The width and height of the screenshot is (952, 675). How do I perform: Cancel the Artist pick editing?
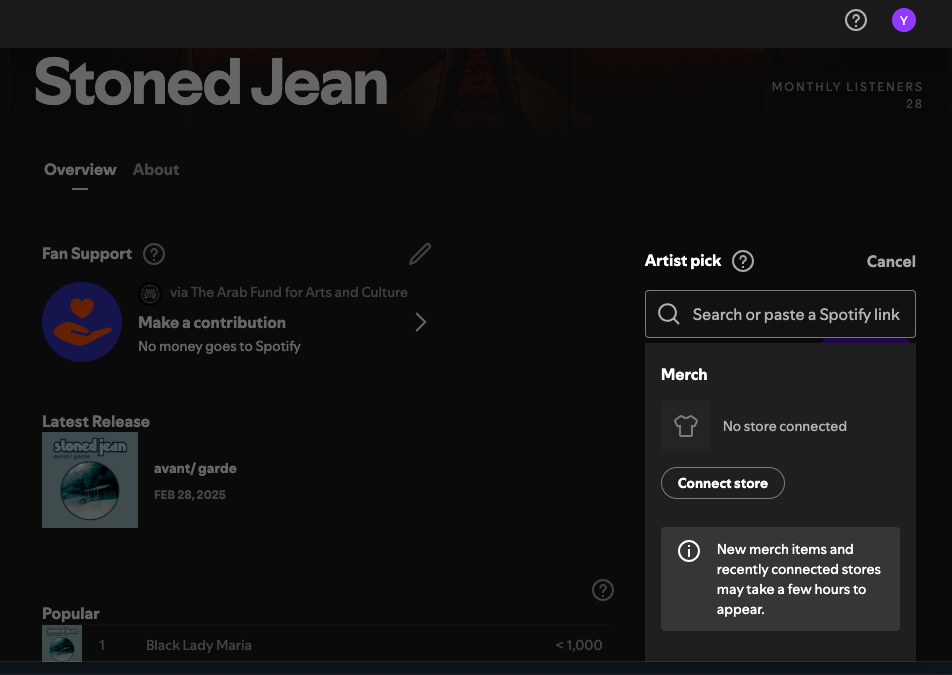click(891, 262)
